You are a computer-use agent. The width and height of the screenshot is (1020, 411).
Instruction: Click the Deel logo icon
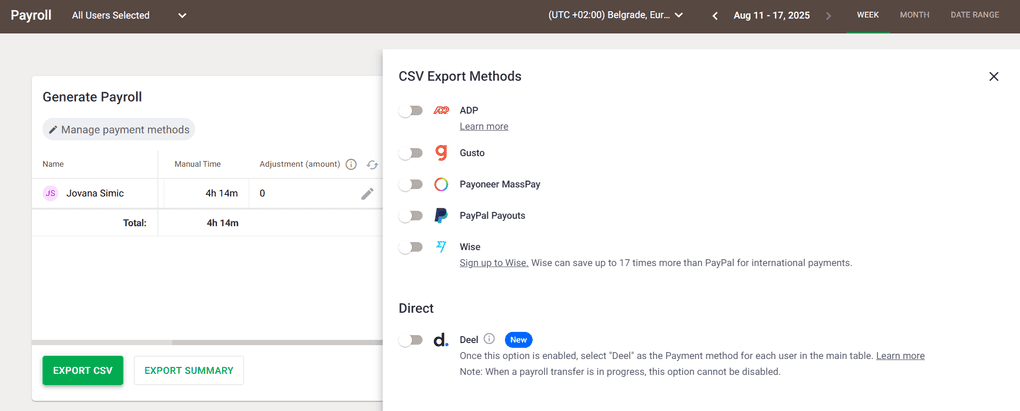pyautogui.click(x=441, y=339)
